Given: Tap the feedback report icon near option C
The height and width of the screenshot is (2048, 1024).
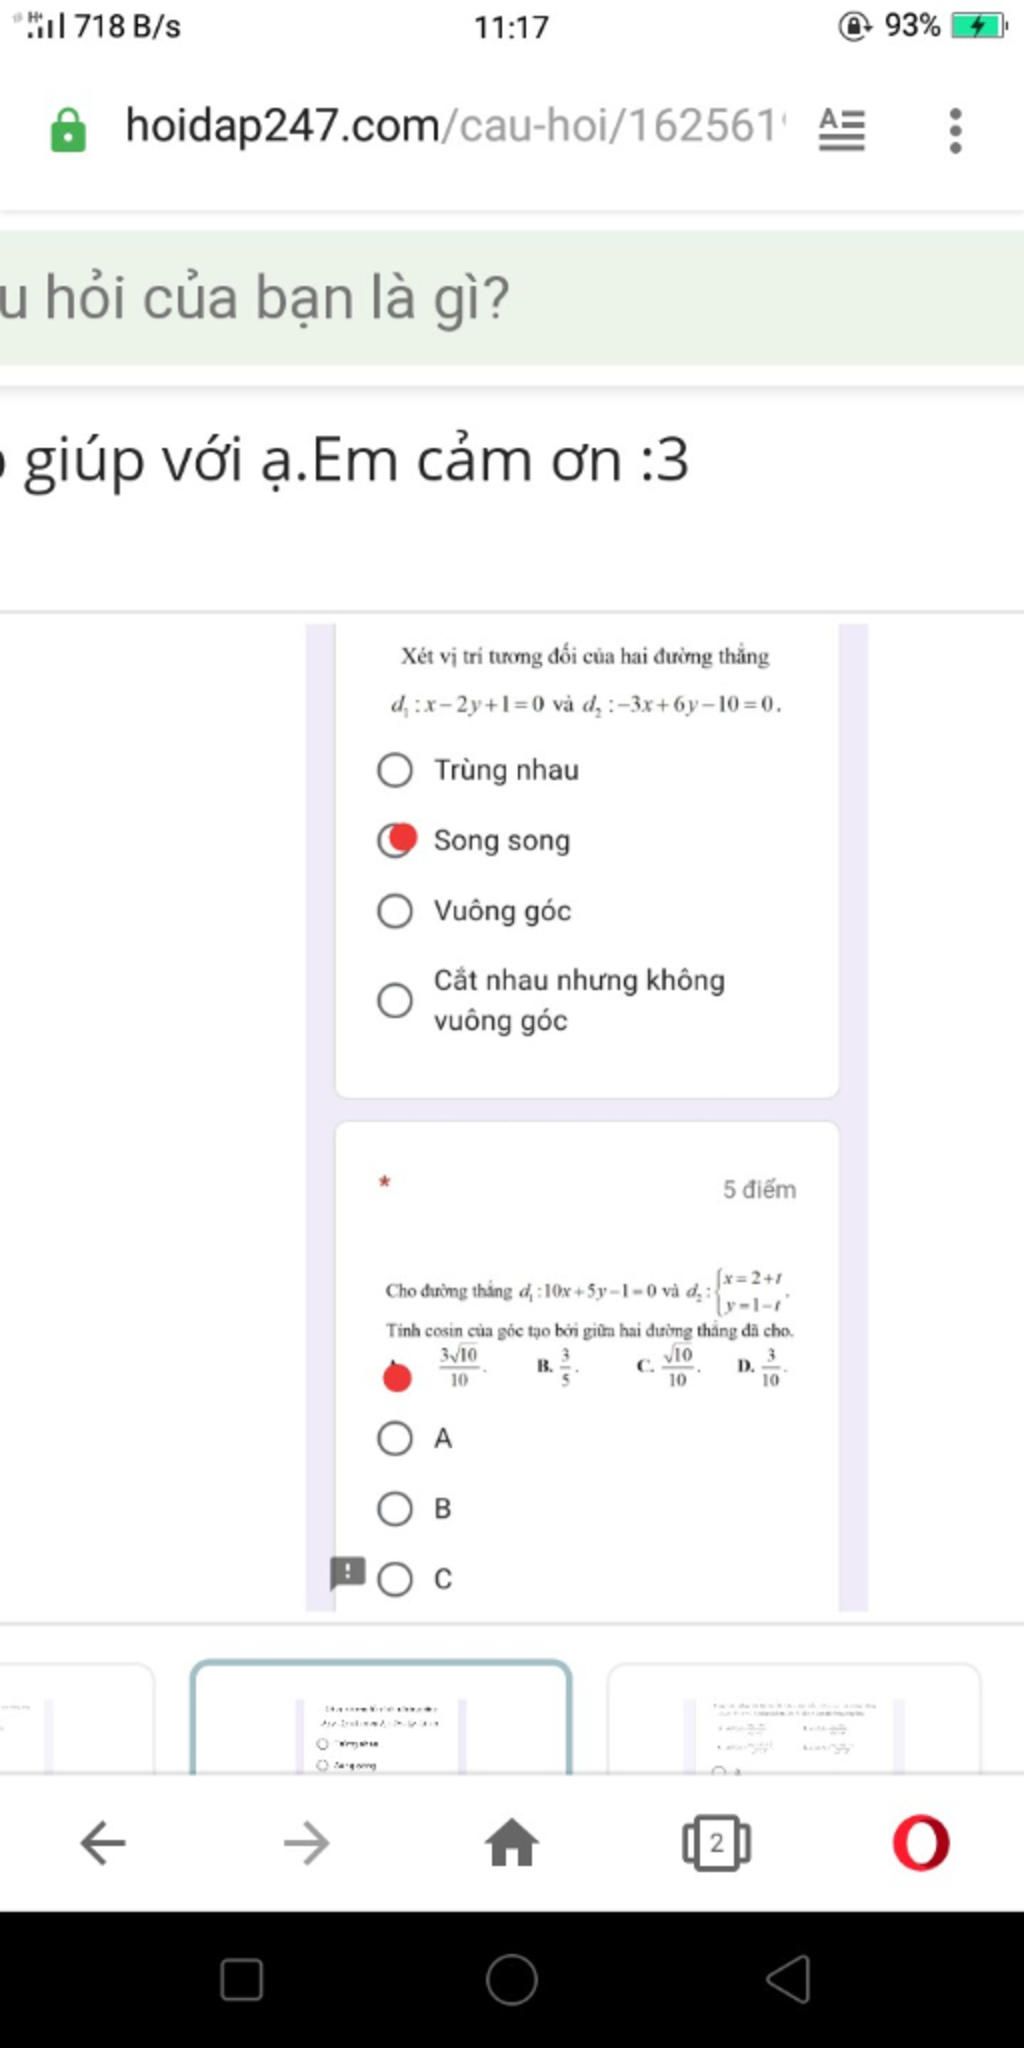Looking at the screenshot, I should (347, 1573).
